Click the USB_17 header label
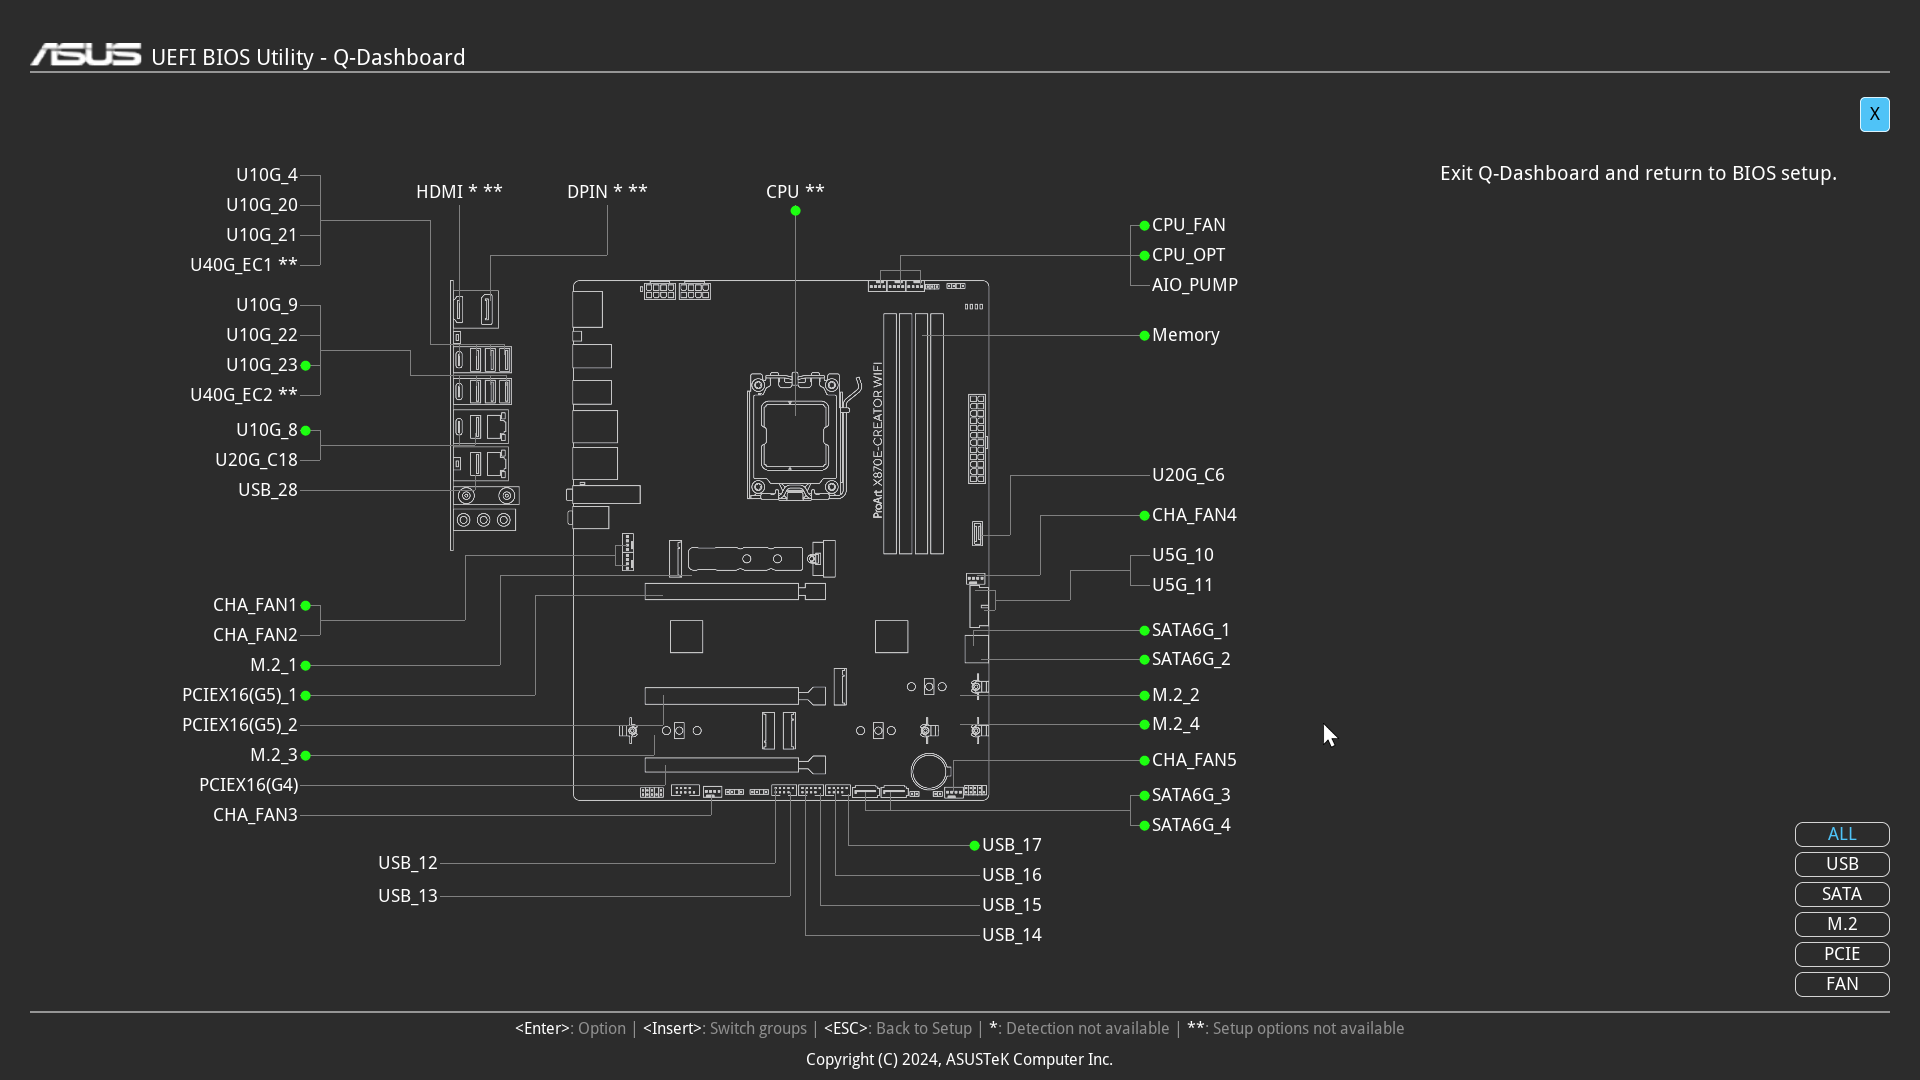 (1011, 845)
